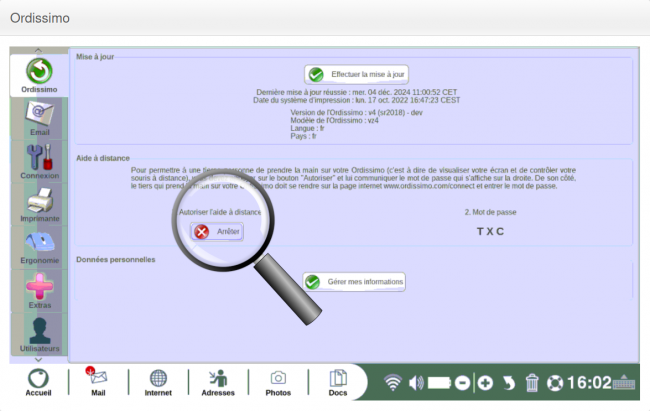
Task: Click Gérer mes informations button
Action: pyautogui.click(x=354, y=282)
